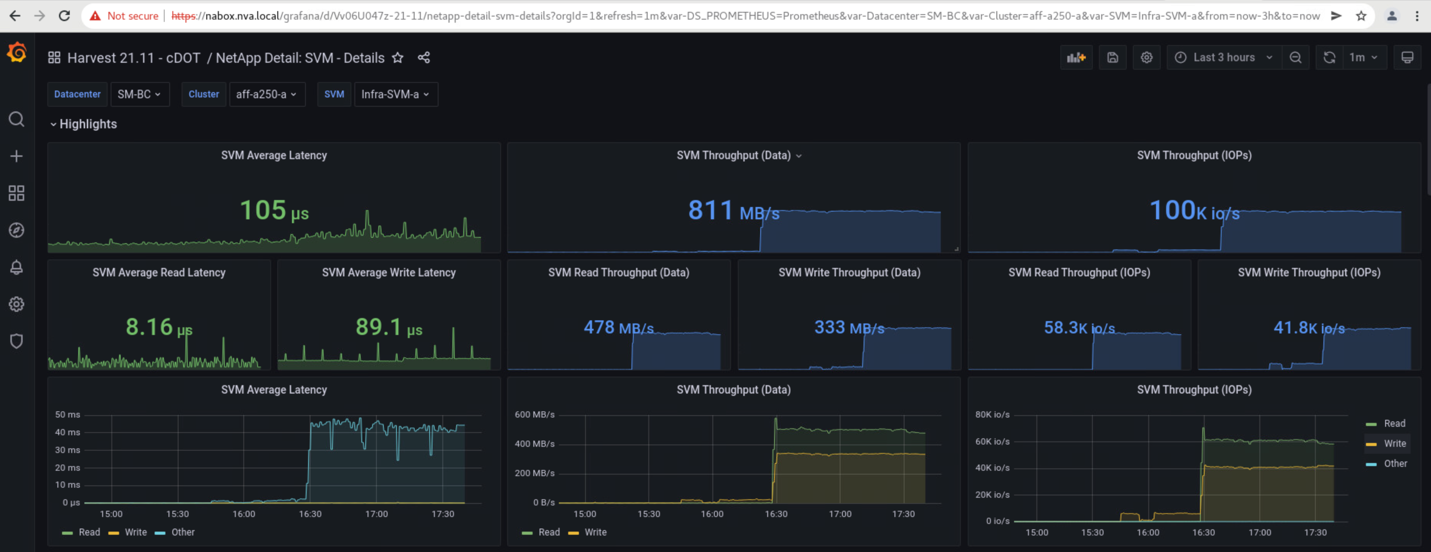This screenshot has width=1431, height=552.
Task: Toggle Other series in Average Latency legend
Action: [182, 532]
